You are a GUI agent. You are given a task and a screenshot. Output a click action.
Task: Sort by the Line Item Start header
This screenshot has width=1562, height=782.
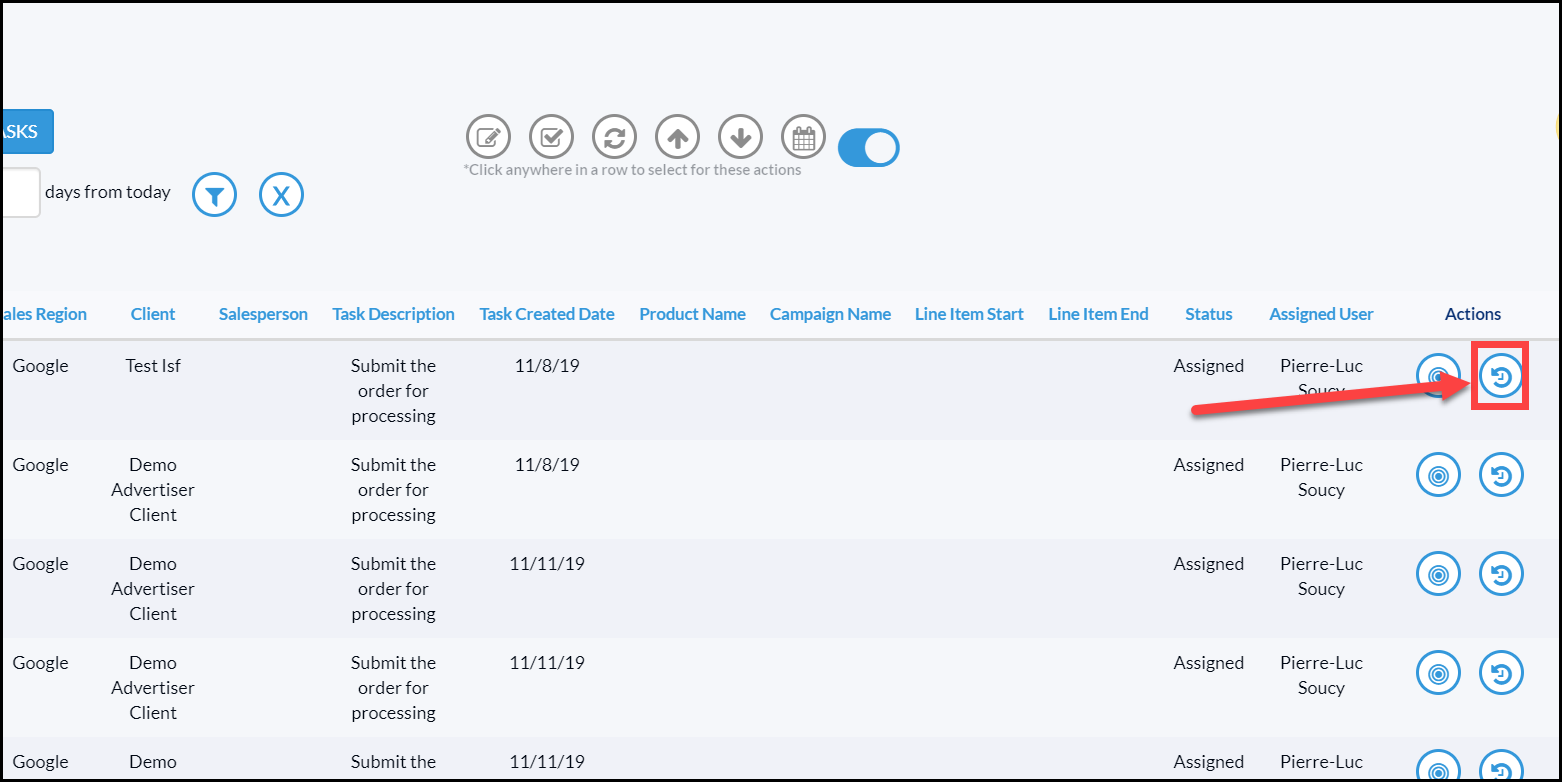(x=969, y=314)
